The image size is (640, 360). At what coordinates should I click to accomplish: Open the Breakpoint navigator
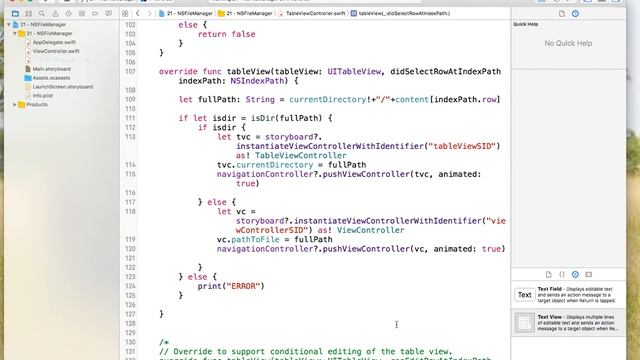(x=95, y=13)
